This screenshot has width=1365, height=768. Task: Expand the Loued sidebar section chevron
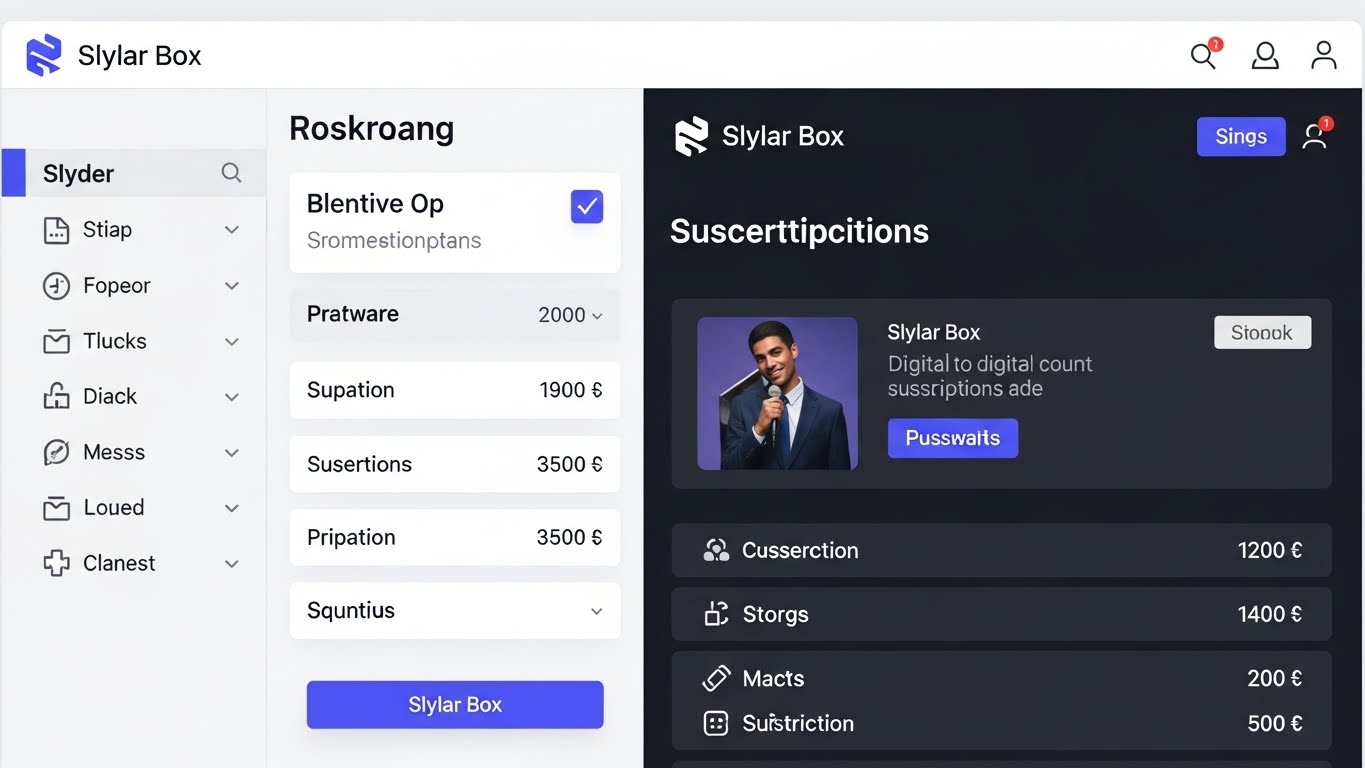[x=231, y=507]
